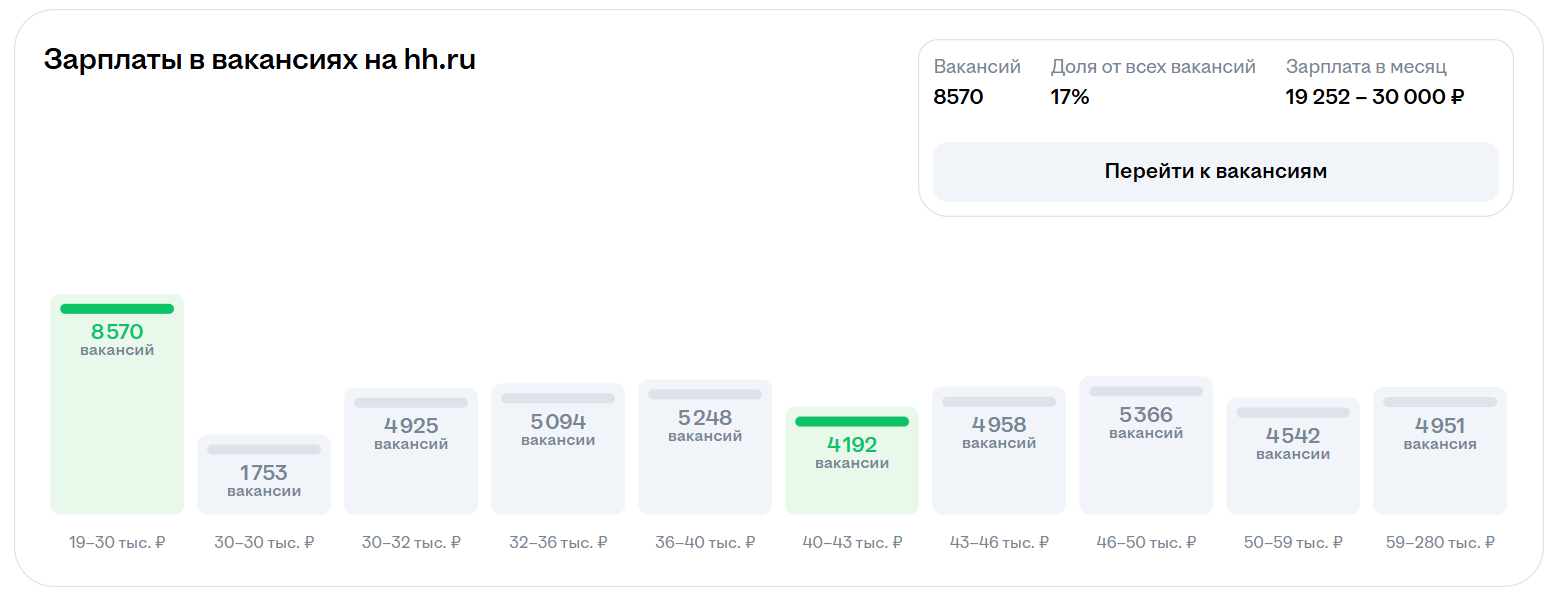The width and height of the screenshot is (1557, 596).
Task: Select the 4951 вакансия salary bar
Action: [1440, 451]
